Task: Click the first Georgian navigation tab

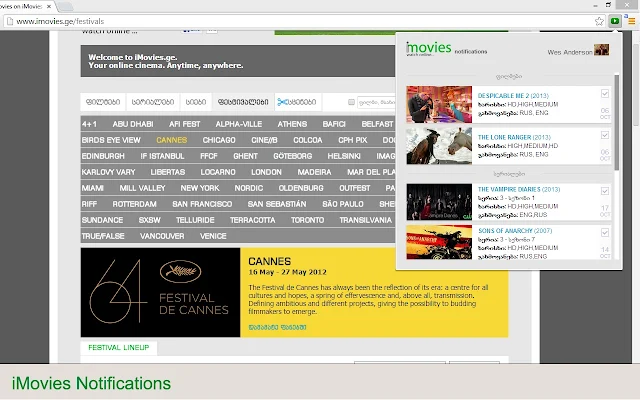Action: coord(103,102)
